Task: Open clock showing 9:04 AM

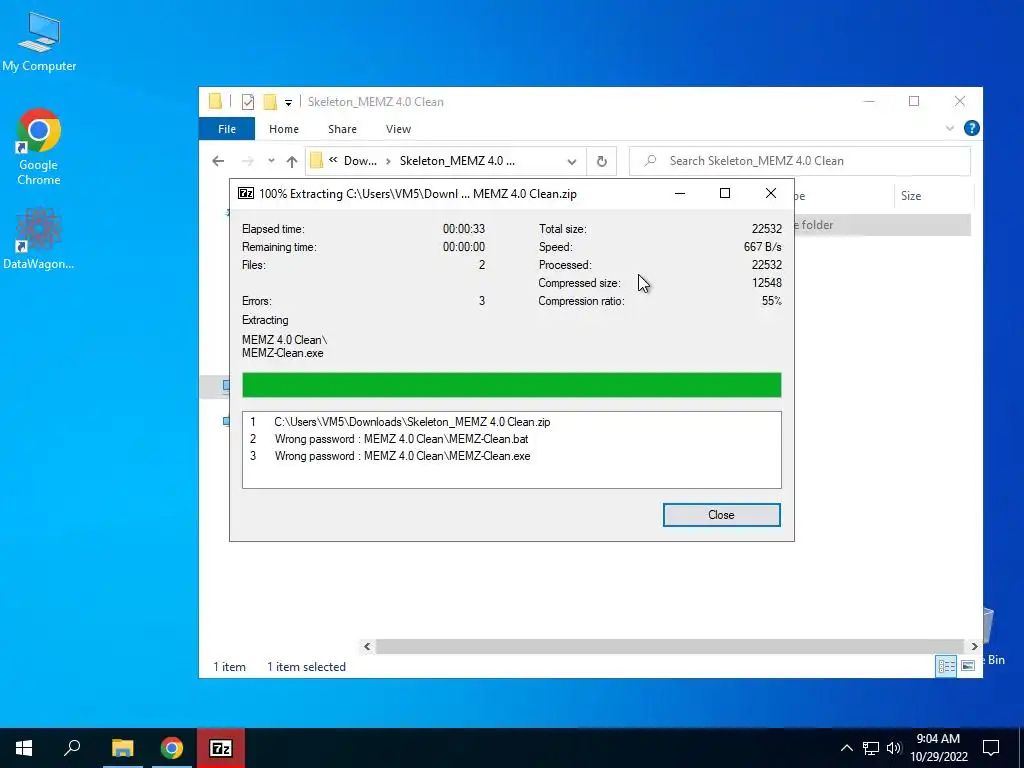Action: [938, 748]
